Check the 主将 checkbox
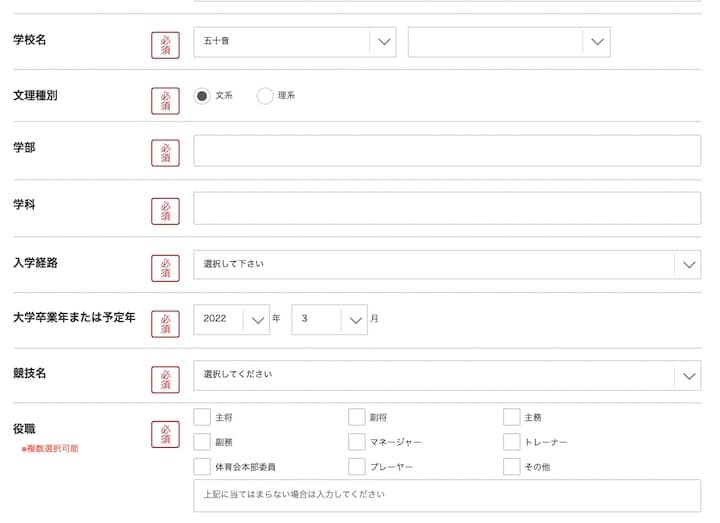This screenshot has width=720, height=523. click(202, 417)
